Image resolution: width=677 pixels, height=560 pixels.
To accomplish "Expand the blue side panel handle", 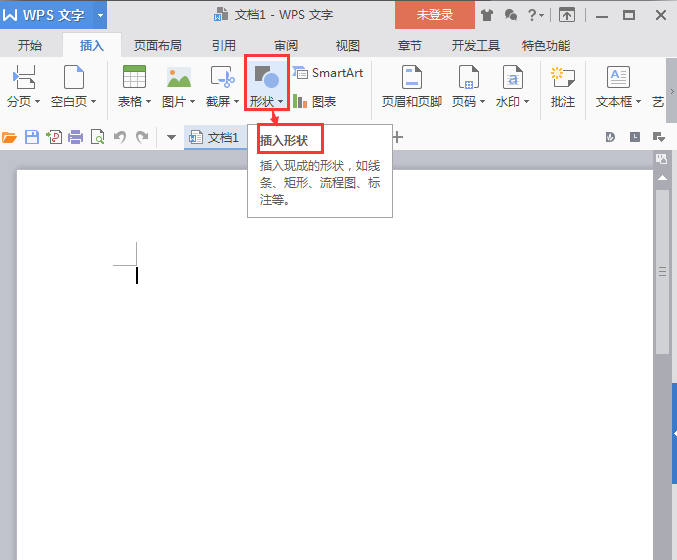I will pyautogui.click(x=674, y=433).
